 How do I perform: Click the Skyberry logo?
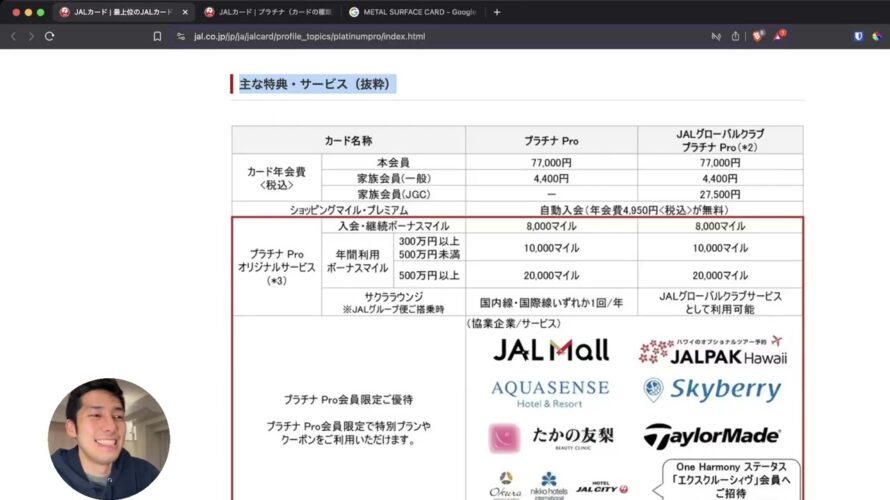click(x=712, y=389)
